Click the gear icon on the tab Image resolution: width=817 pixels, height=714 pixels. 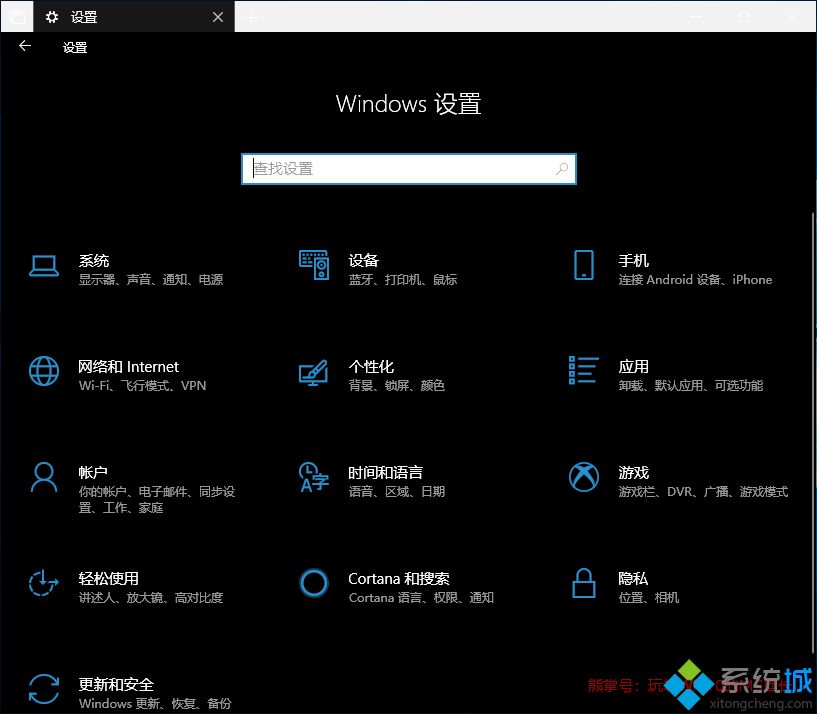click(x=52, y=17)
